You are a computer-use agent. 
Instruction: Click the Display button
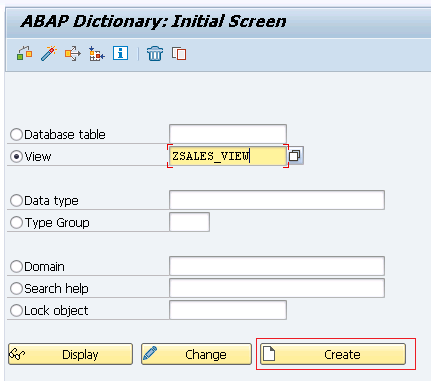click(70, 354)
